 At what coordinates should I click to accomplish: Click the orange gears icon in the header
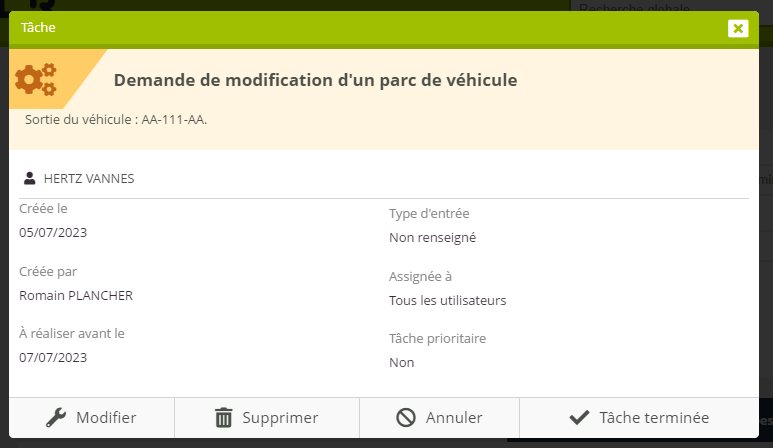(35, 79)
